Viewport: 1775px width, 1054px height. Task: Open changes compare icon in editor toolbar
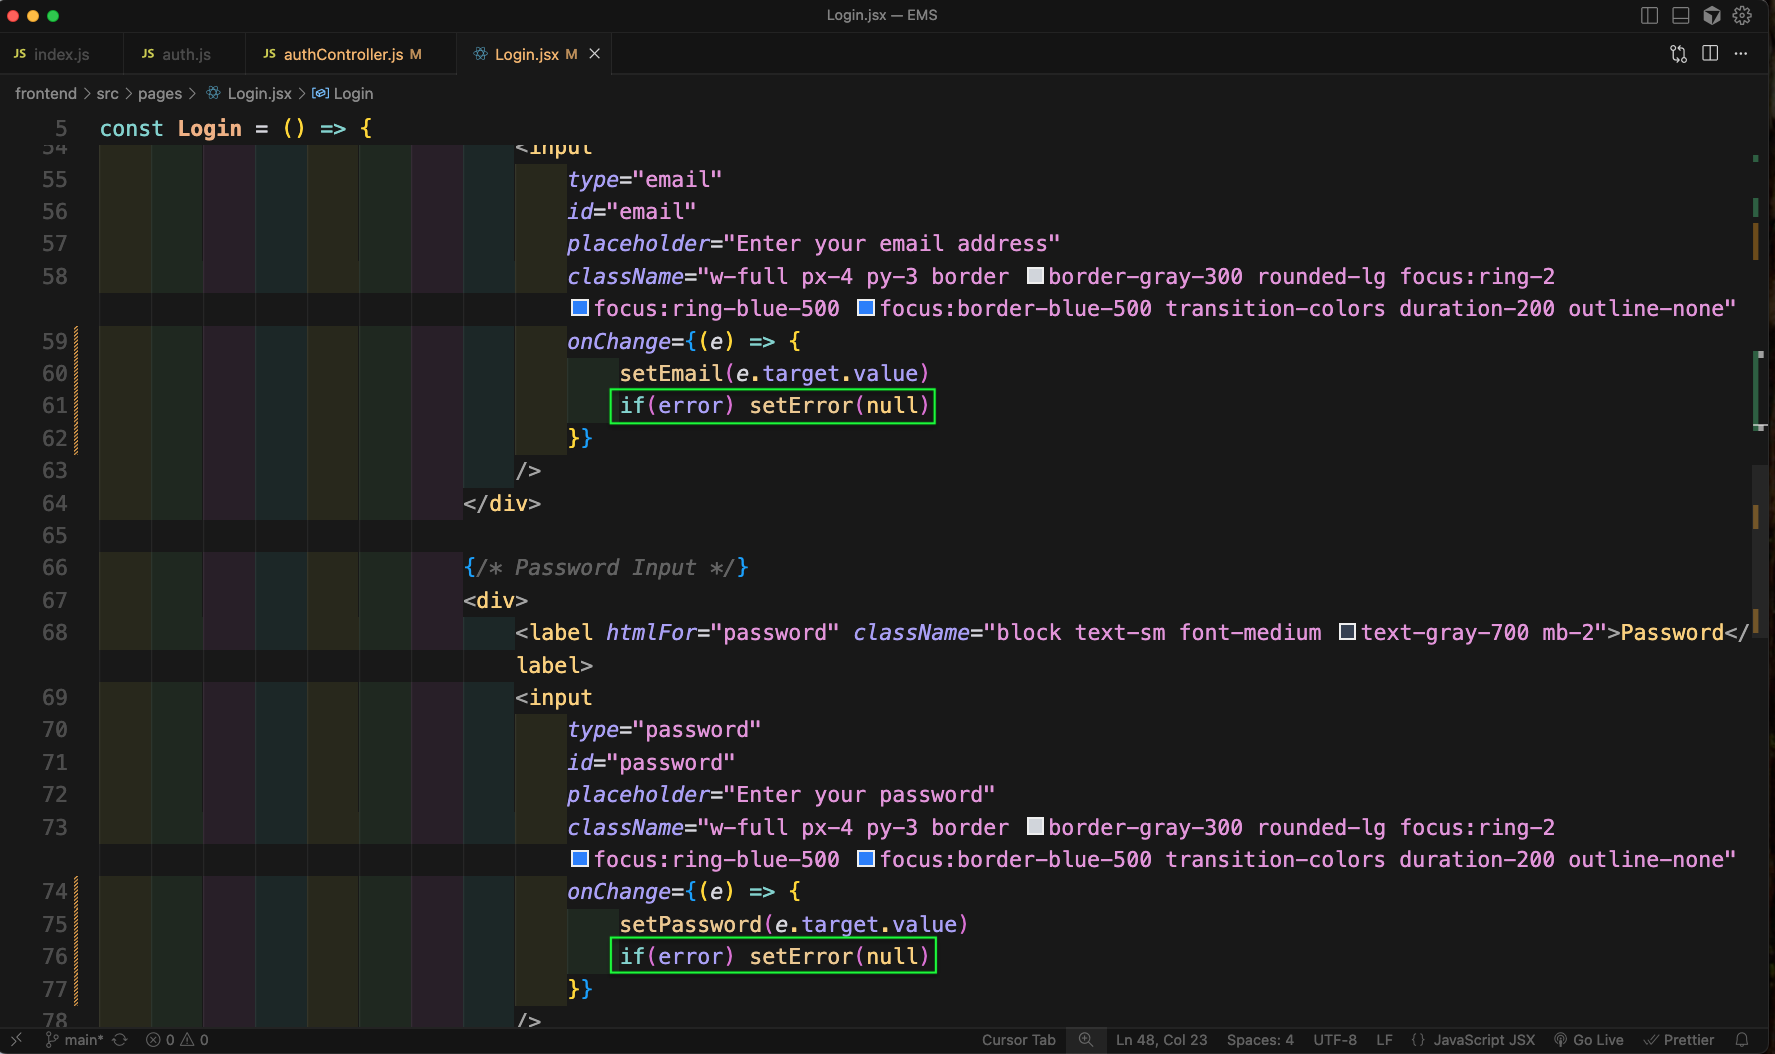point(1678,54)
